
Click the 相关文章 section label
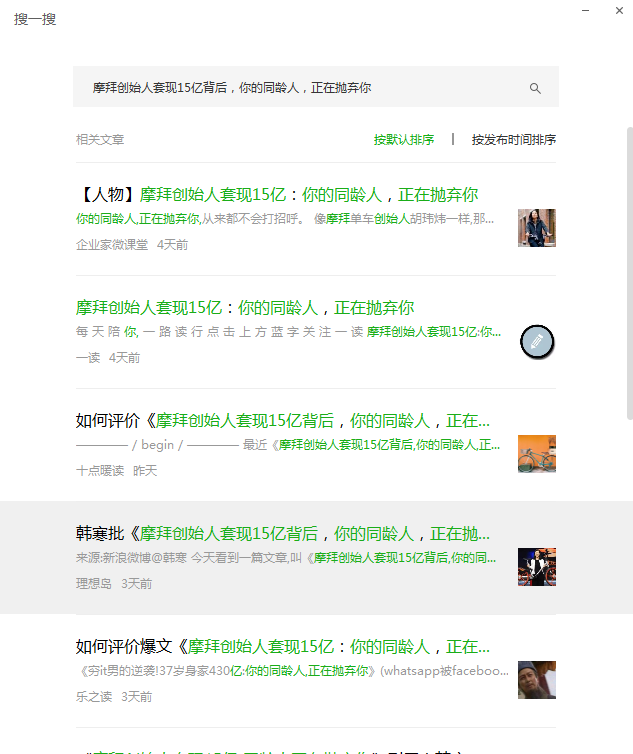[x=100, y=139]
